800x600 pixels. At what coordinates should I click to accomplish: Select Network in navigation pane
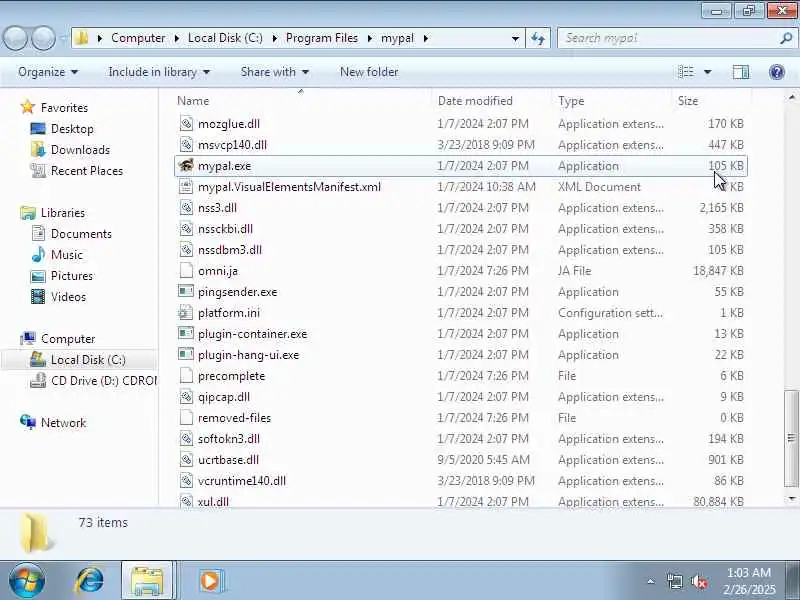click(63, 422)
